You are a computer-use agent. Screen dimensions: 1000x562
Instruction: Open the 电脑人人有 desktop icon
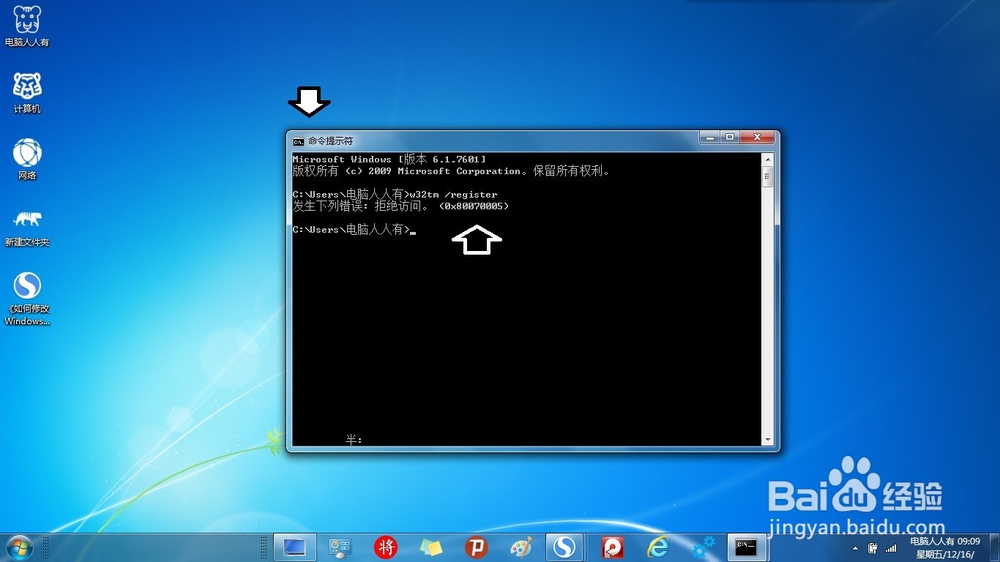pyautogui.click(x=27, y=26)
